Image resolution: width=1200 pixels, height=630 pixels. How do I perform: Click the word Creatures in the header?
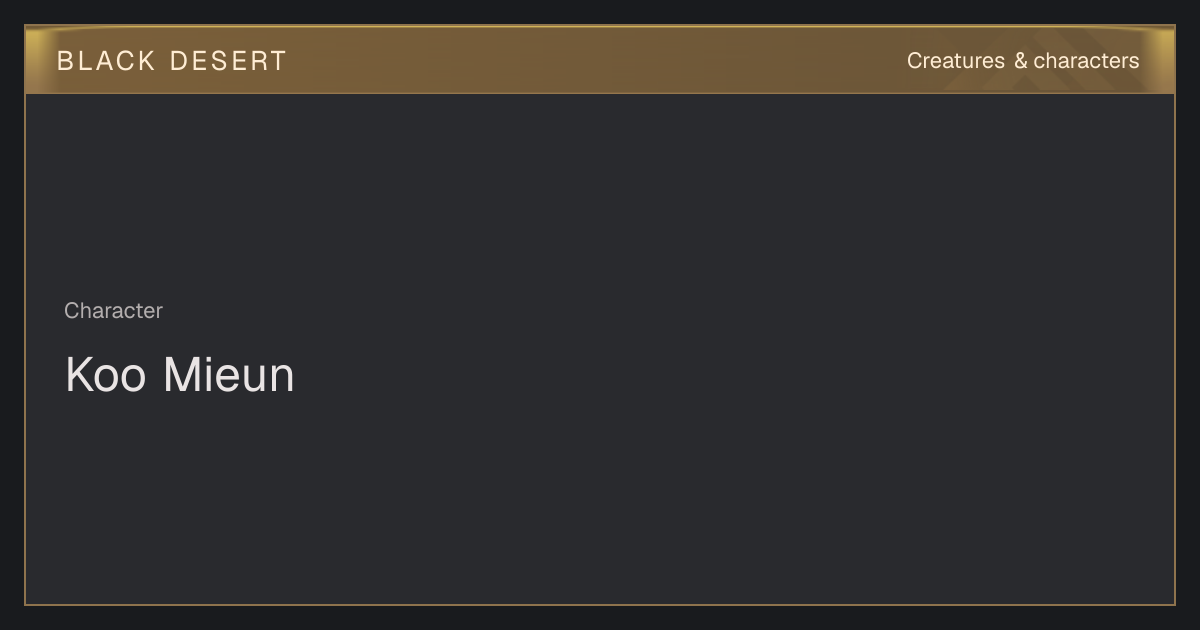tap(956, 61)
